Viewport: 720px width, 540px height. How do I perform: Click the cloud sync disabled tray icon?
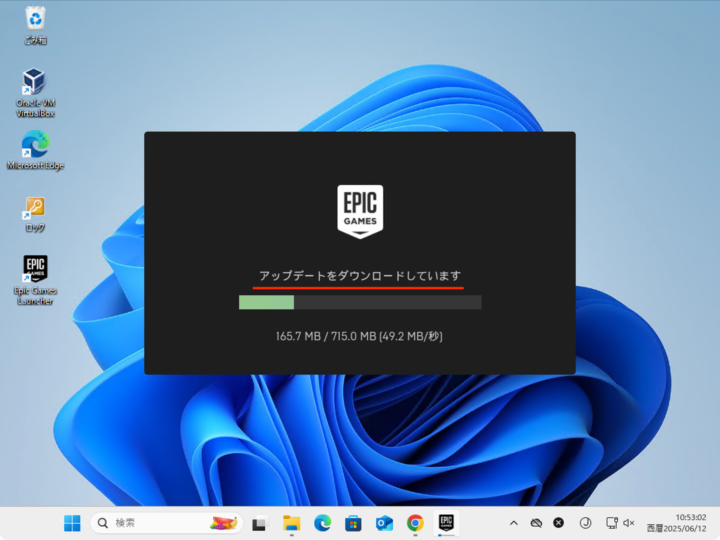click(x=536, y=523)
